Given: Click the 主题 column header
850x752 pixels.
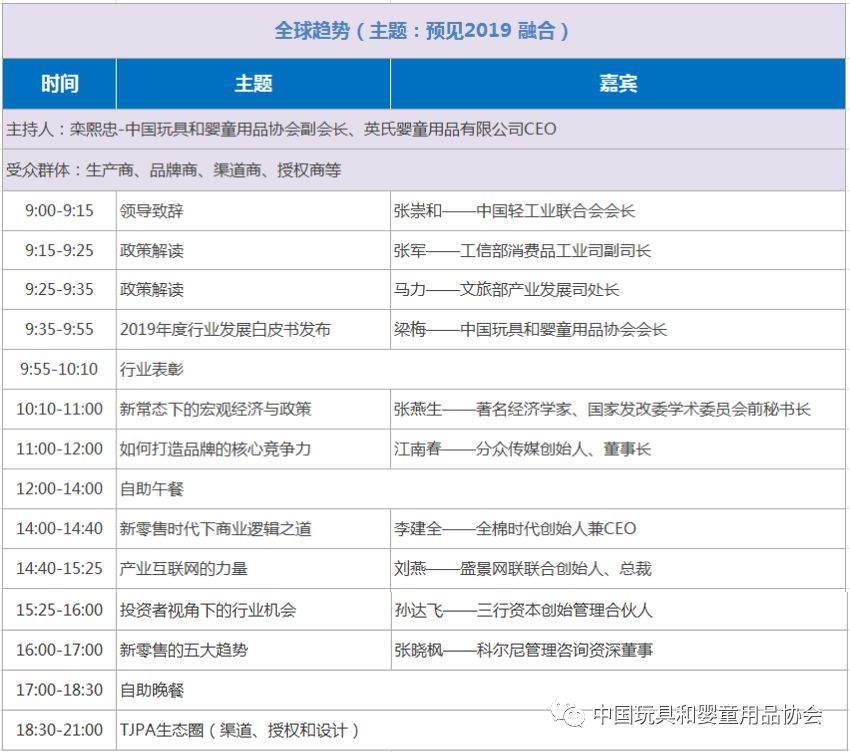Looking at the screenshot, I should 253,84.
